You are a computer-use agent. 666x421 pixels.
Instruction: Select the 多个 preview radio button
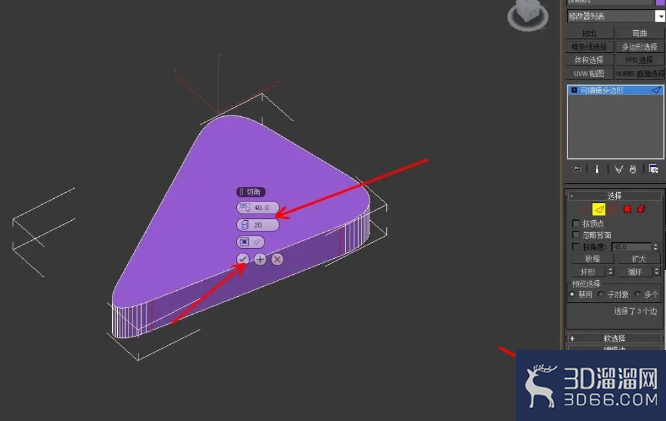pos(638,294)
